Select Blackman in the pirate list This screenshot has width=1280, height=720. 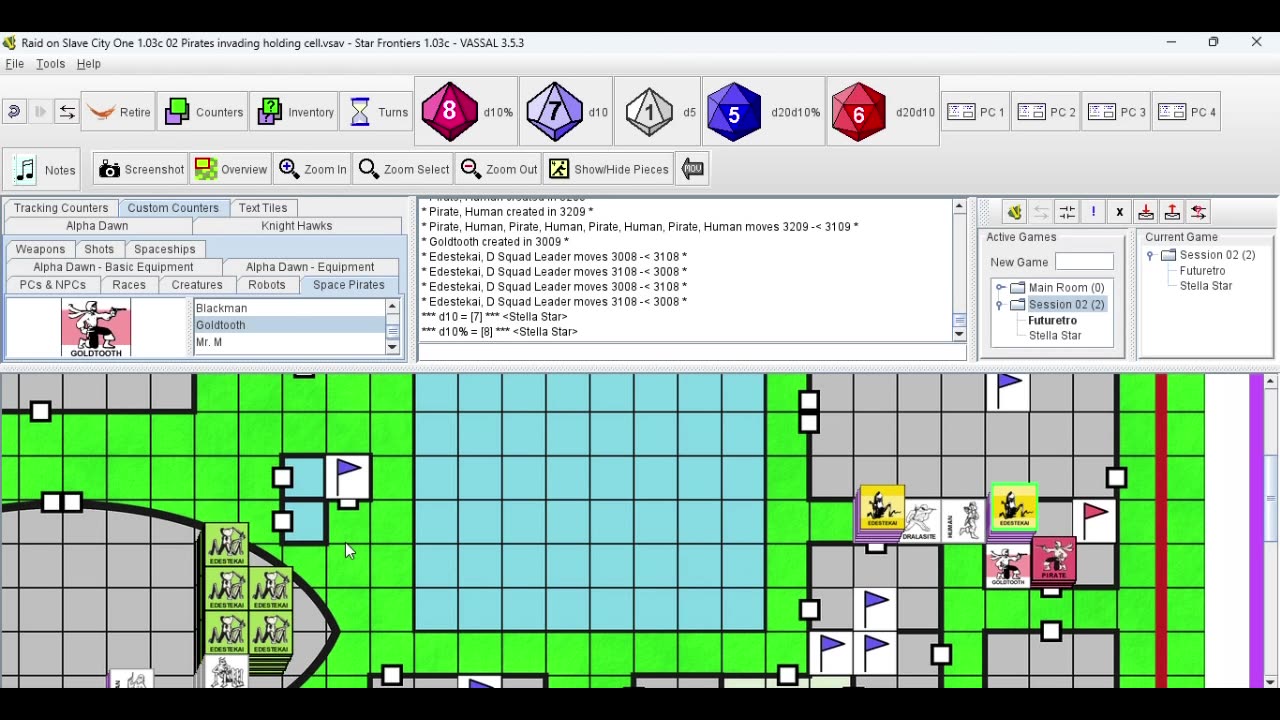289,308
